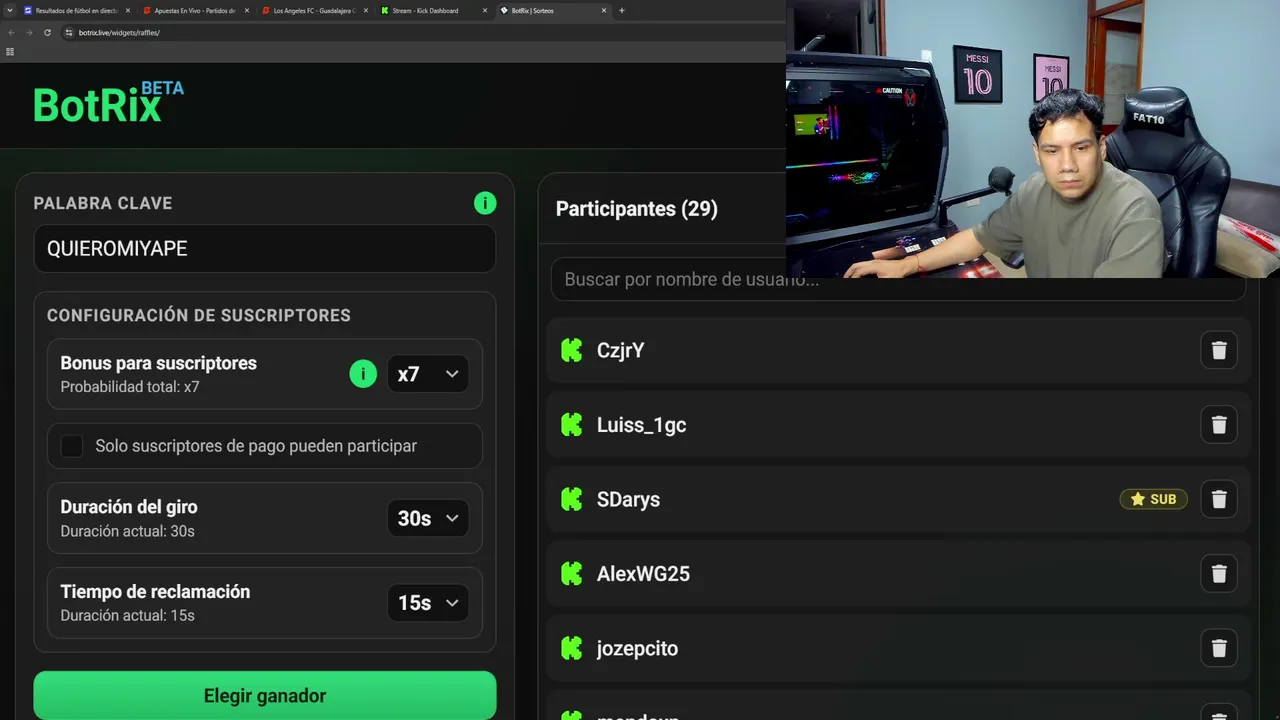The width and height of the screenshot is (1280, 720).
Task: Close the Stream - Kick Dashboard tab
Action: 485,11
